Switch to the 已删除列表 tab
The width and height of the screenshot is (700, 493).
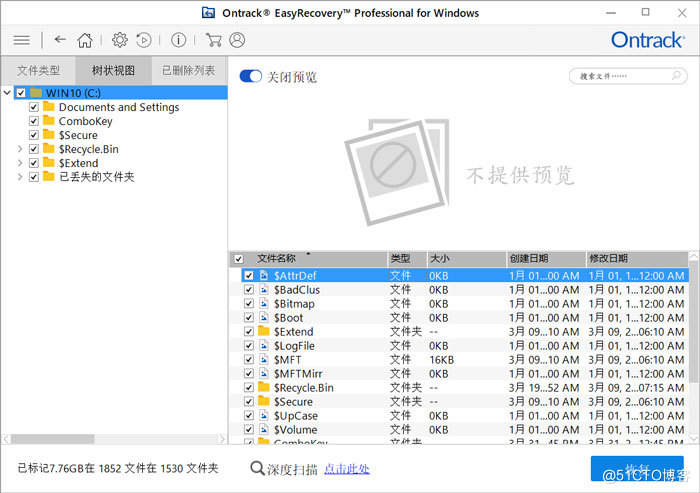(189, 70)
